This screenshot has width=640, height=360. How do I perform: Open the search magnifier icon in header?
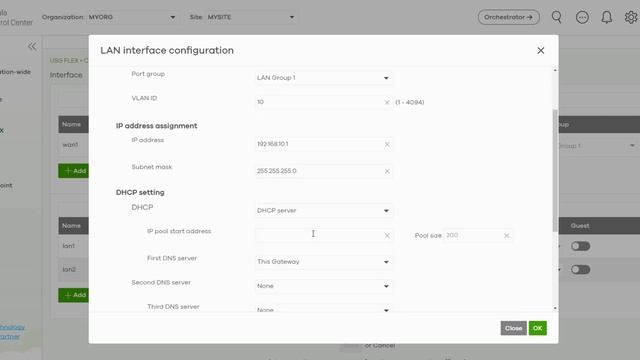[557, 17]
